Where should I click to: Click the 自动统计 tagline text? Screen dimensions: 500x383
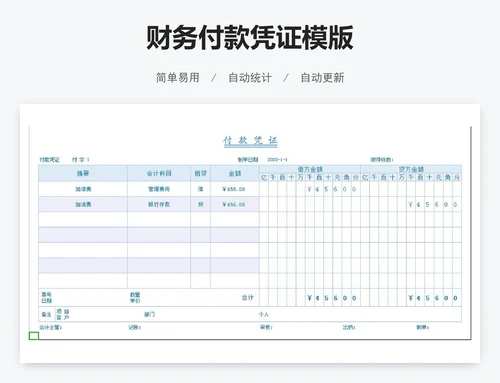pos(250,78)
